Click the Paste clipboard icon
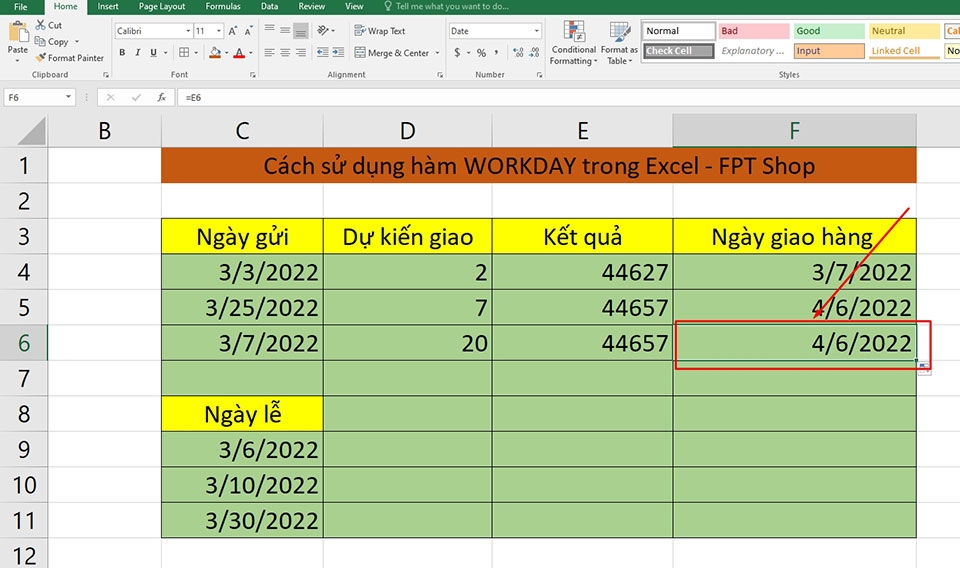Viewport: 960px width, 568px height. pyautogui.click(x=18, y=32)
